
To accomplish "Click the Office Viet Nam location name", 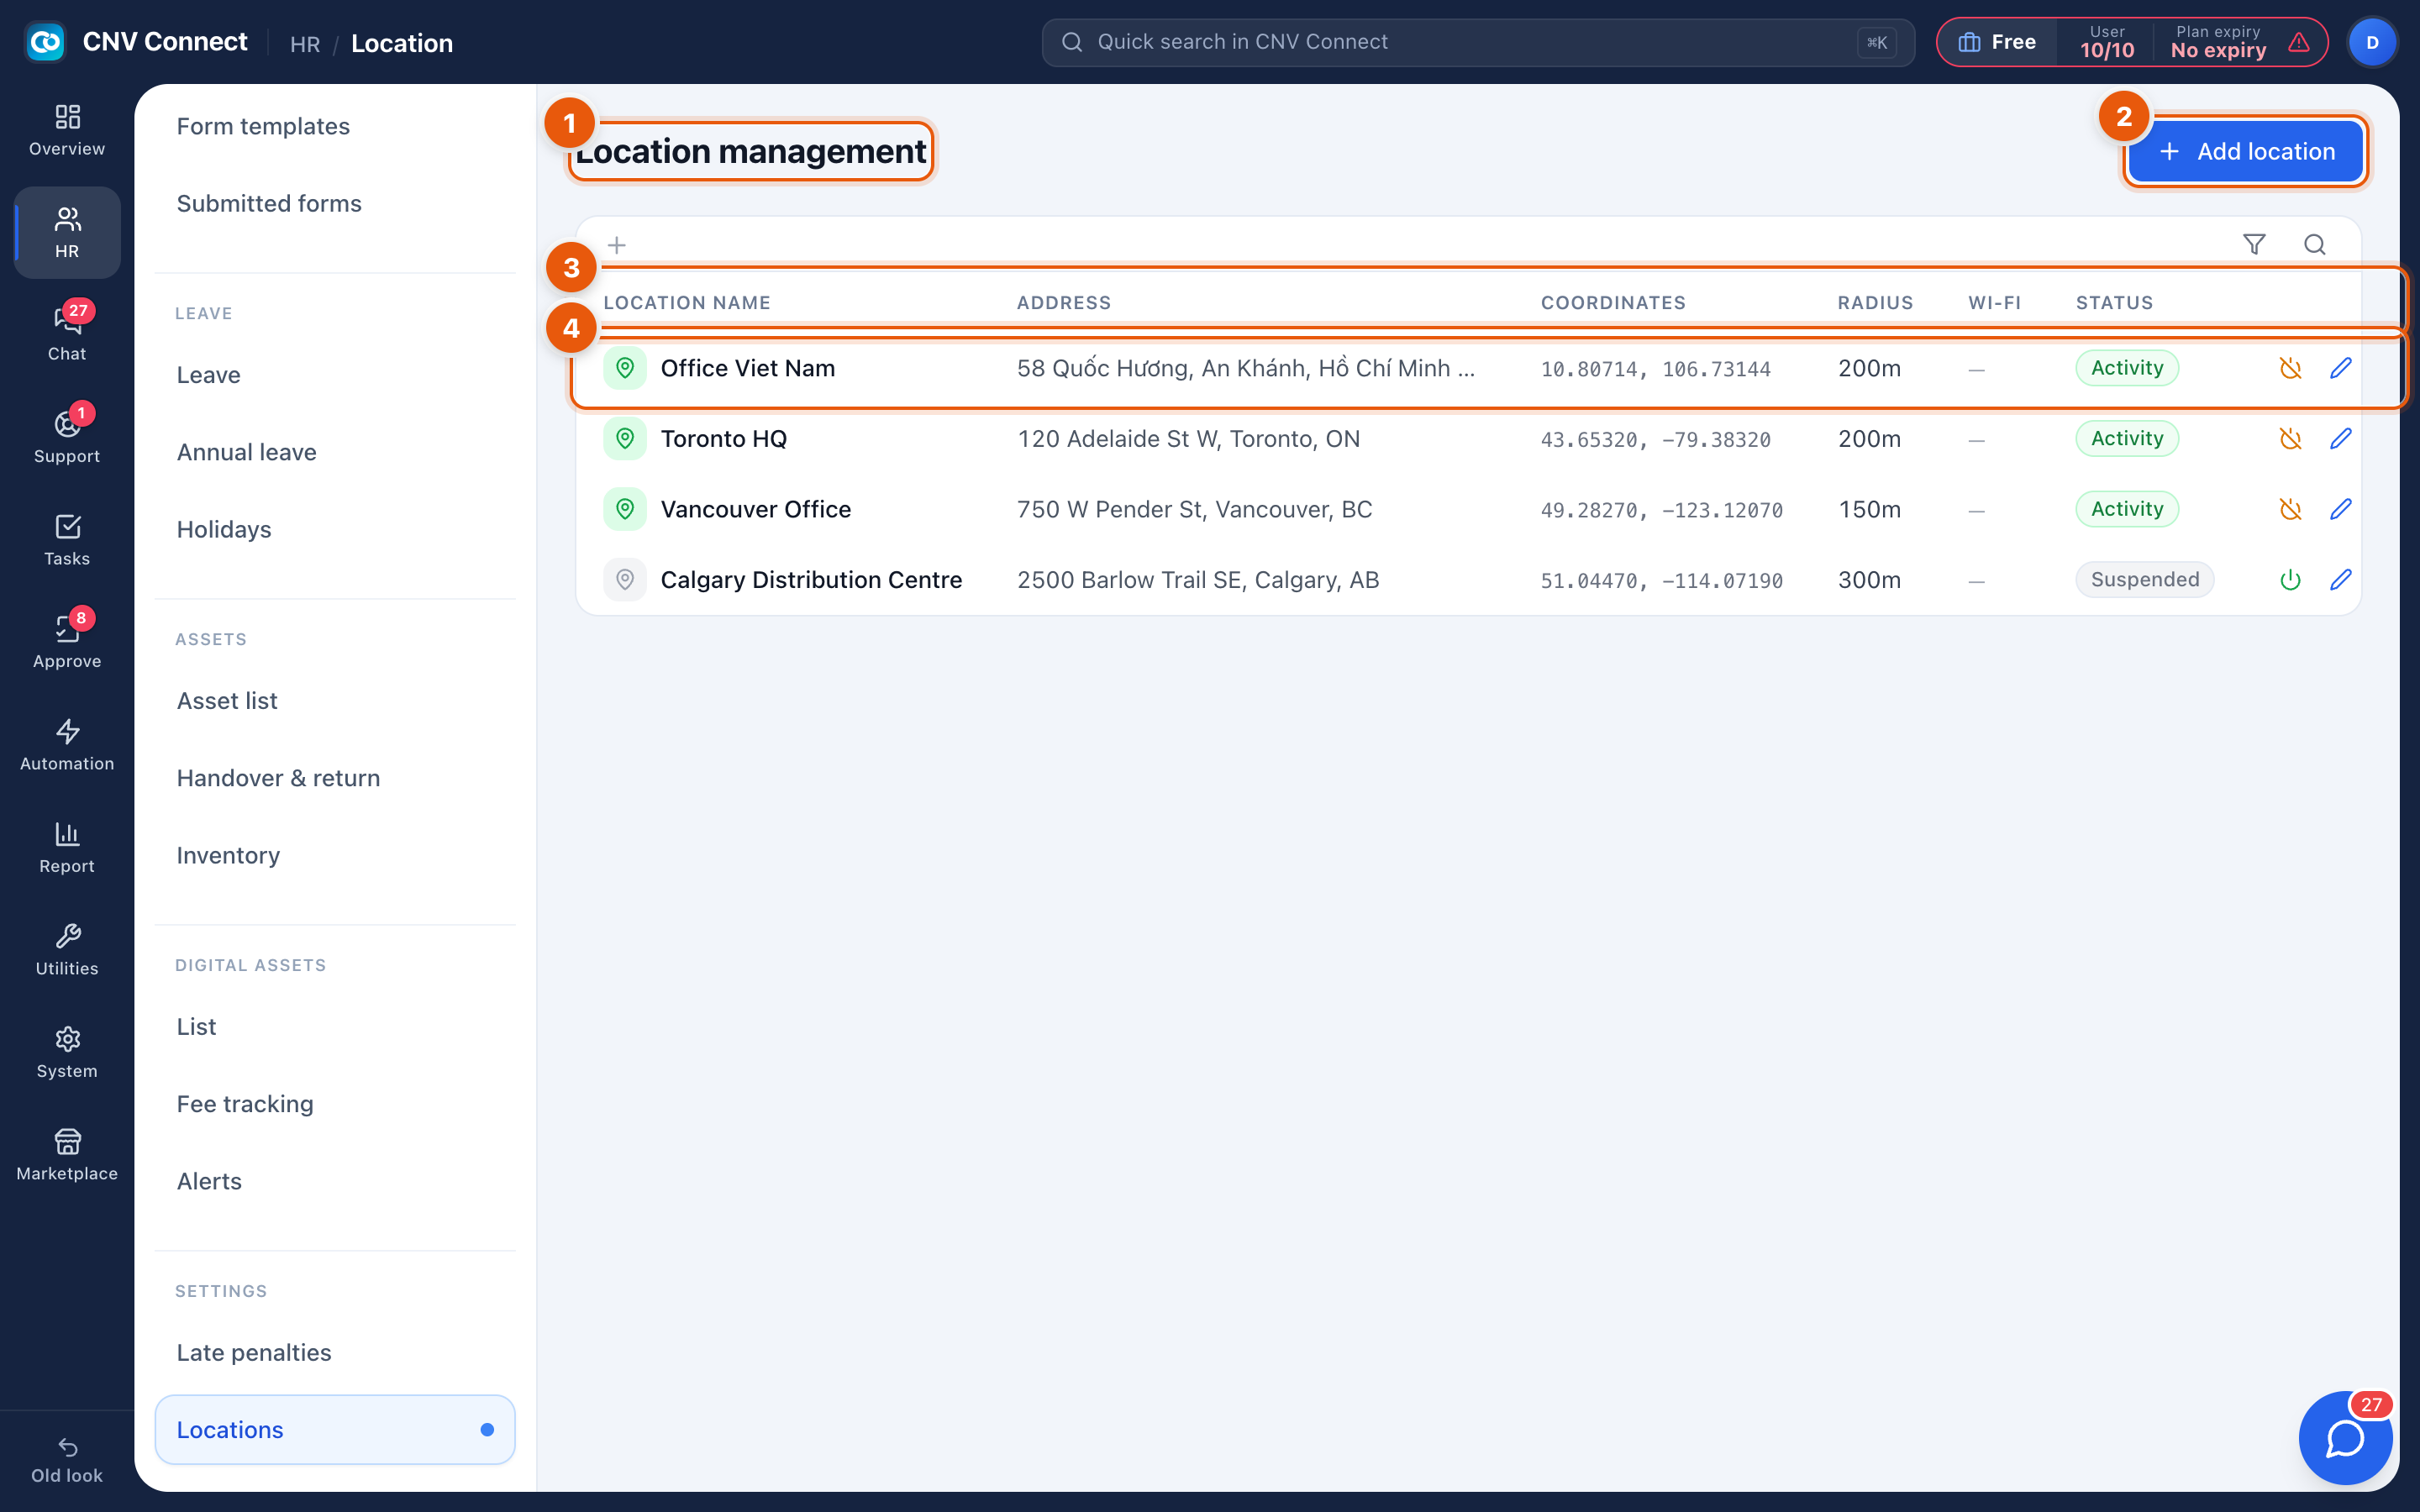I will click(x=747, y=368).
